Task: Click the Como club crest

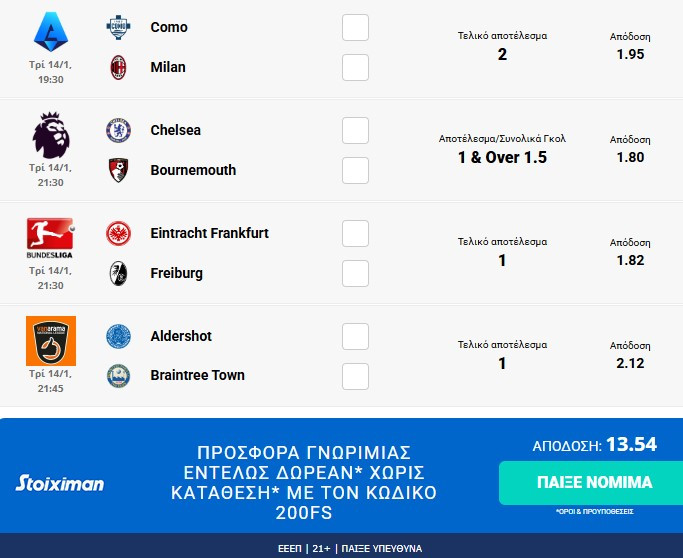Action: [x=119, y=28]
